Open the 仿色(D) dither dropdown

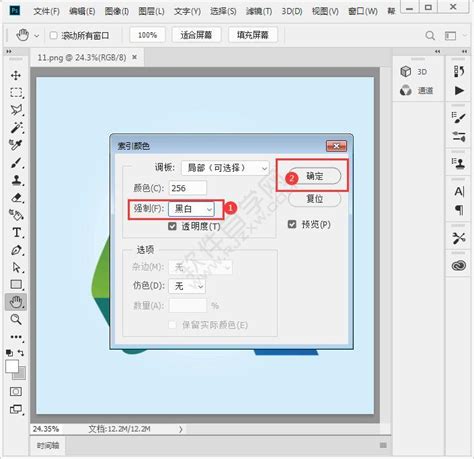point(187,286)
